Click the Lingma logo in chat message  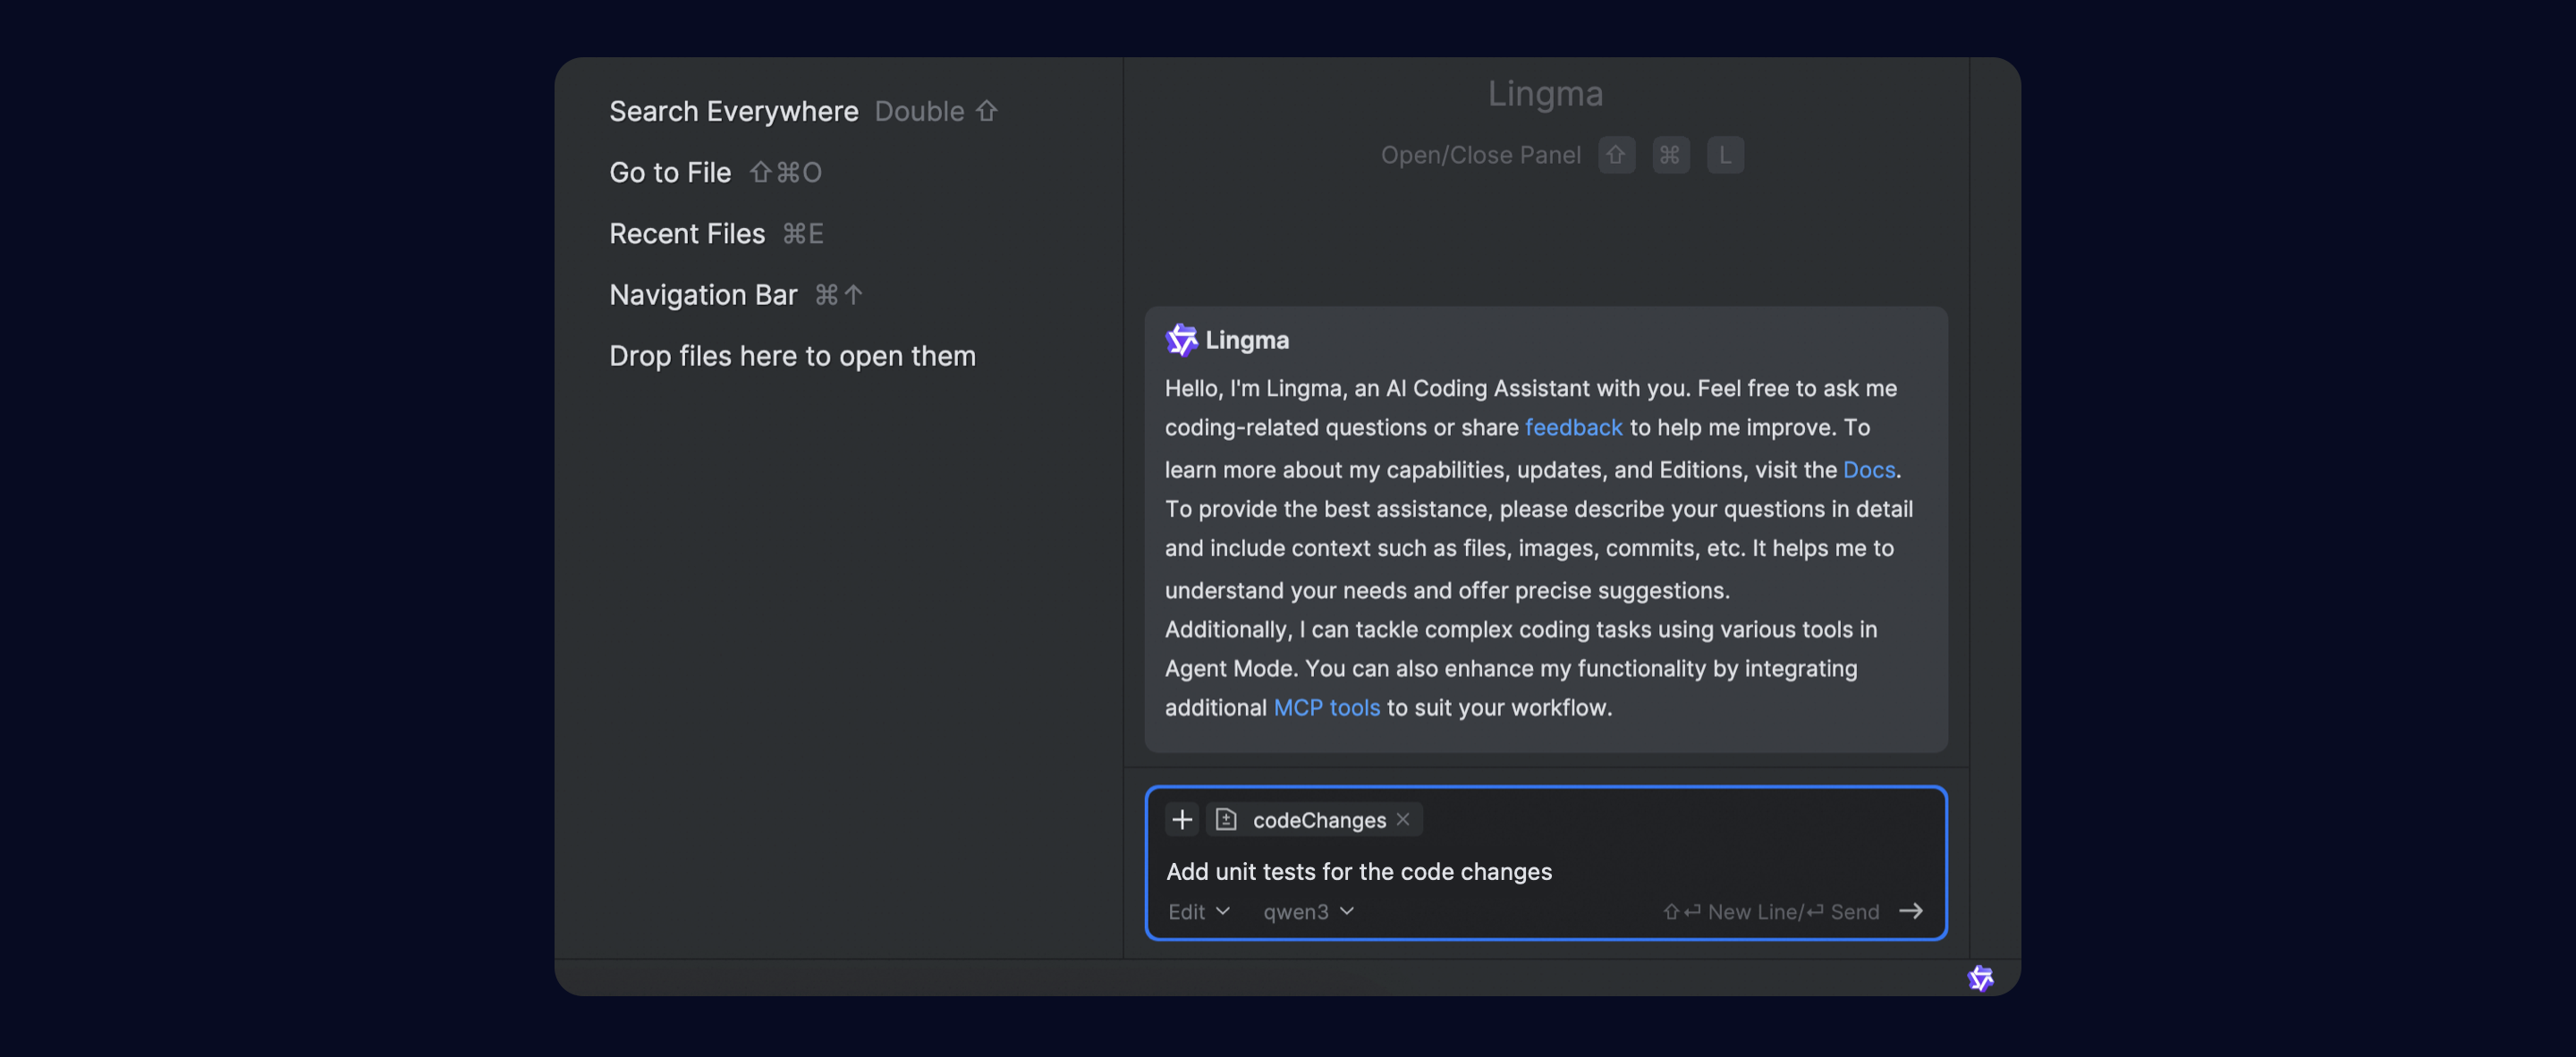[1181, 340]
